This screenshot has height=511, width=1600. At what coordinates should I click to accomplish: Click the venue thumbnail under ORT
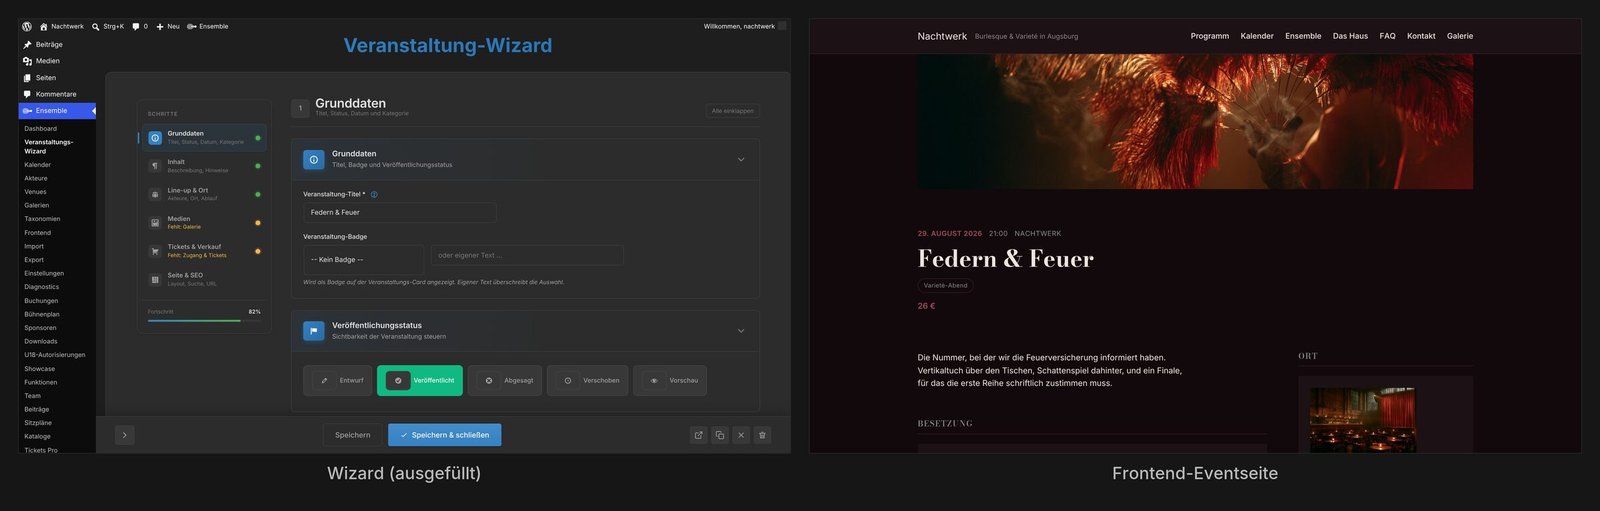click(x=1363, y=420)
